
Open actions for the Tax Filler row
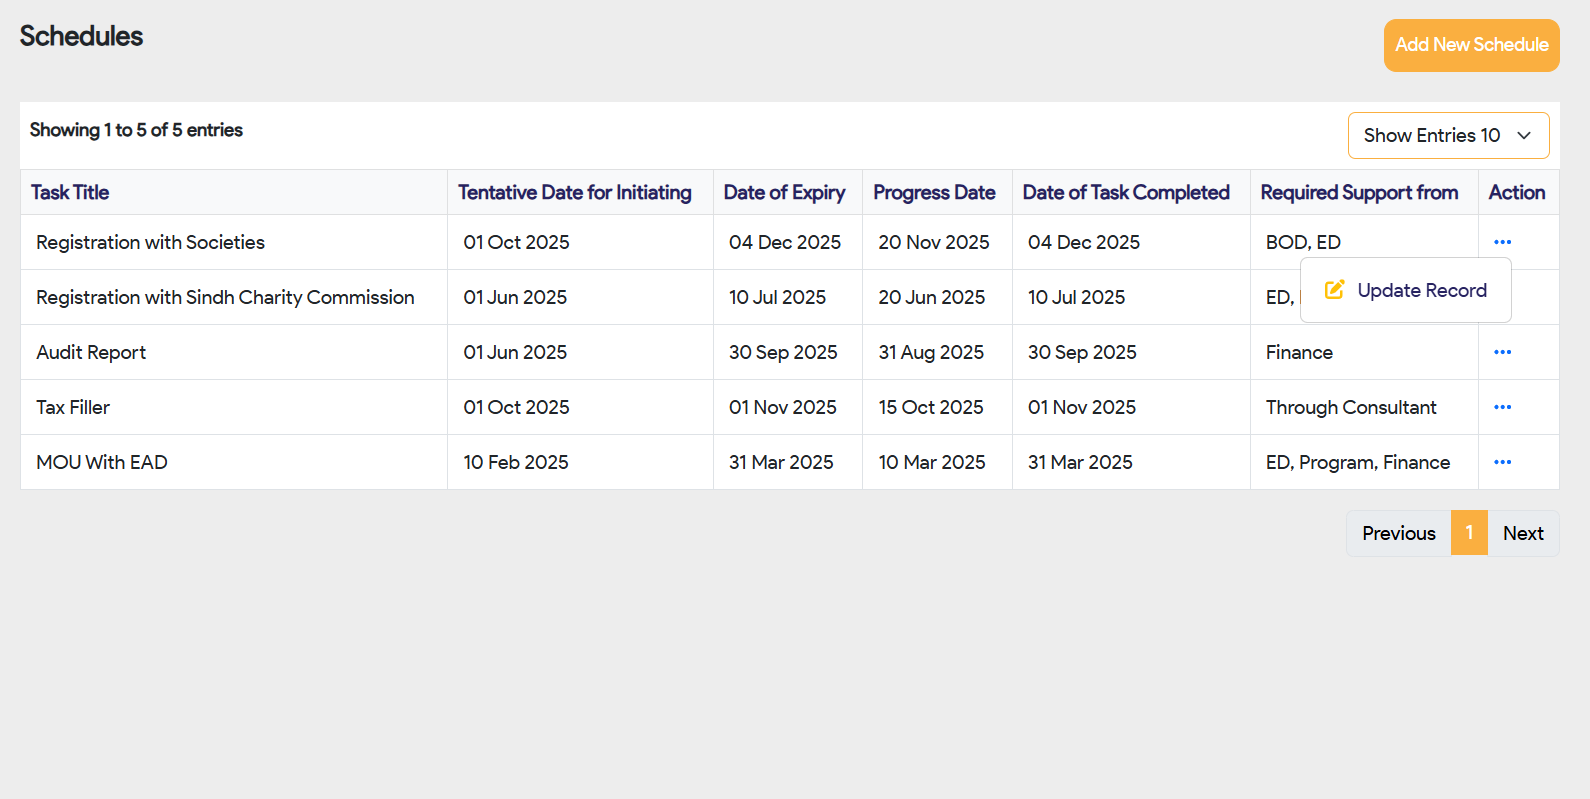1503,407
